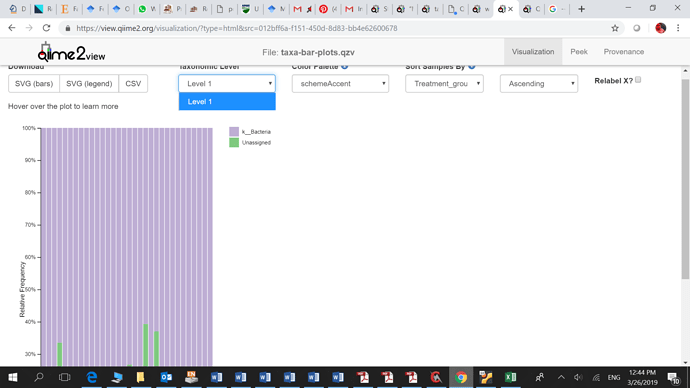Switch to the Google browser tab

click(x=557, y=9)
